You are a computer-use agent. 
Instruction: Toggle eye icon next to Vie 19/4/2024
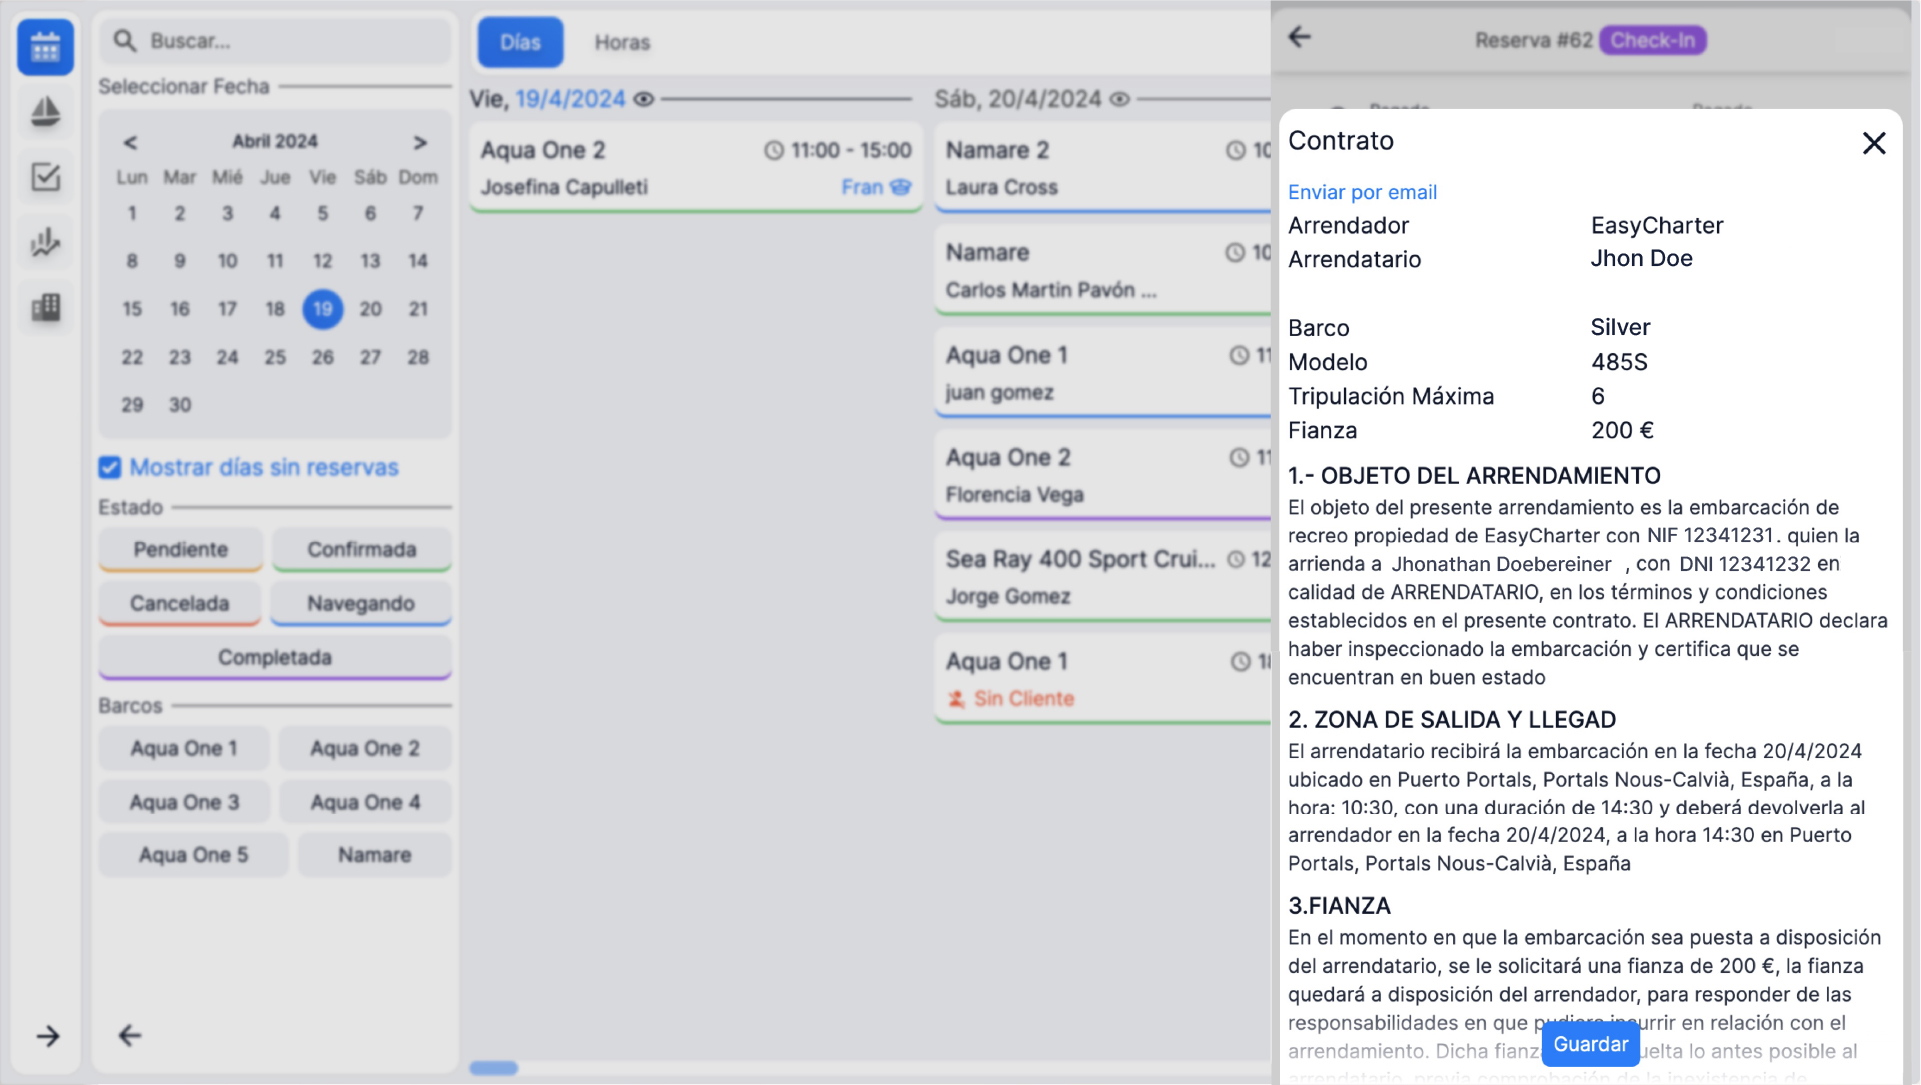(x=644, y=99)
